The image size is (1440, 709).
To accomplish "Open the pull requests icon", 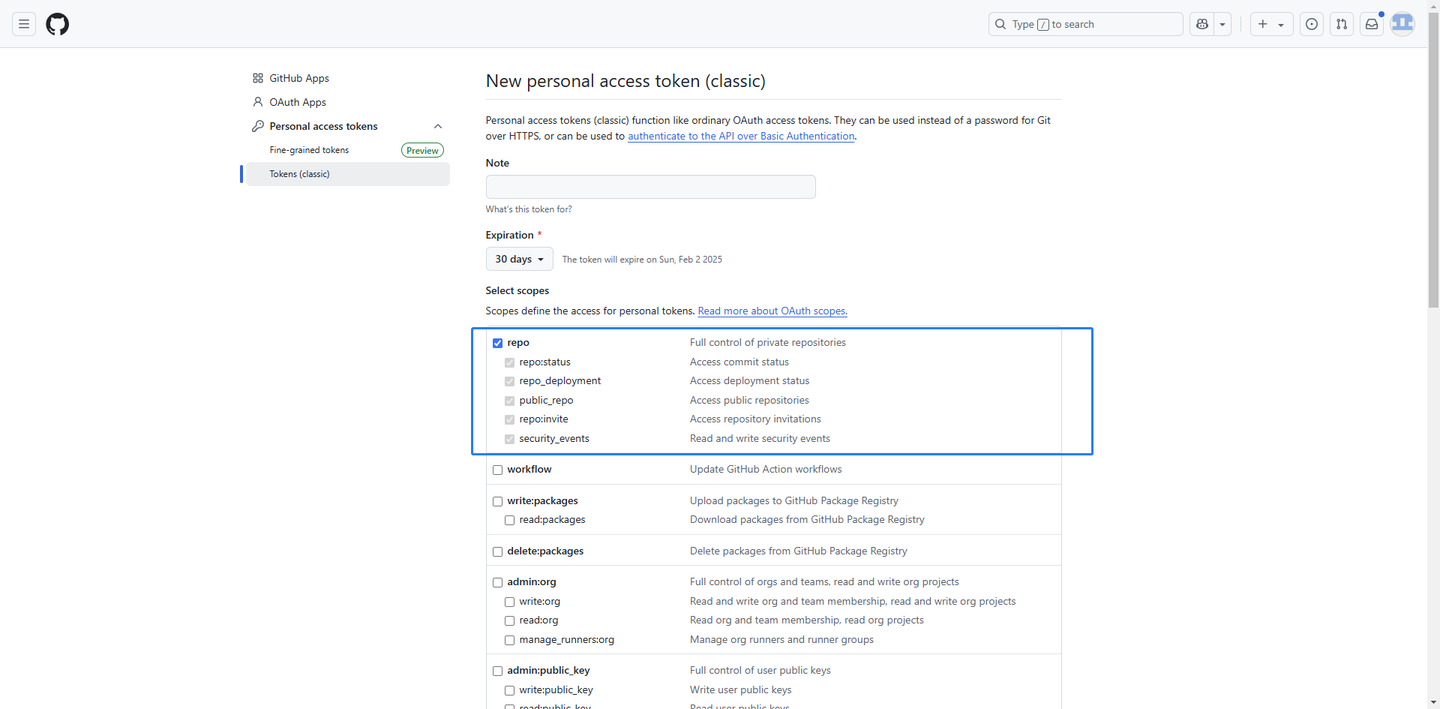I will coord(1342,24).
